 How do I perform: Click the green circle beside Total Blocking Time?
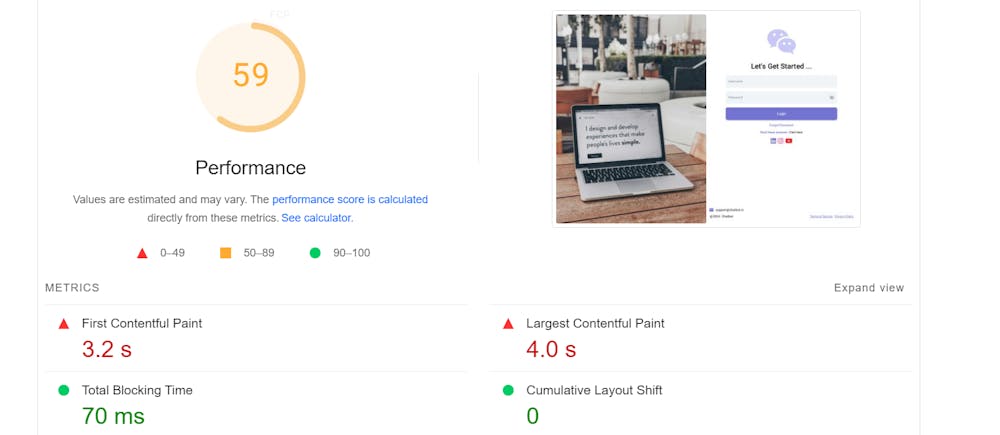pos(64,390)
